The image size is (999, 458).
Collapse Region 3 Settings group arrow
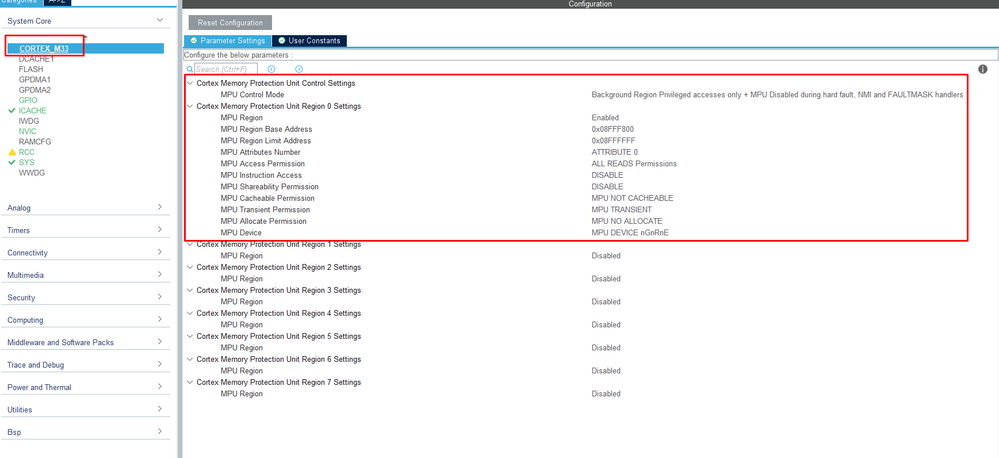click(x=190, y=290)
